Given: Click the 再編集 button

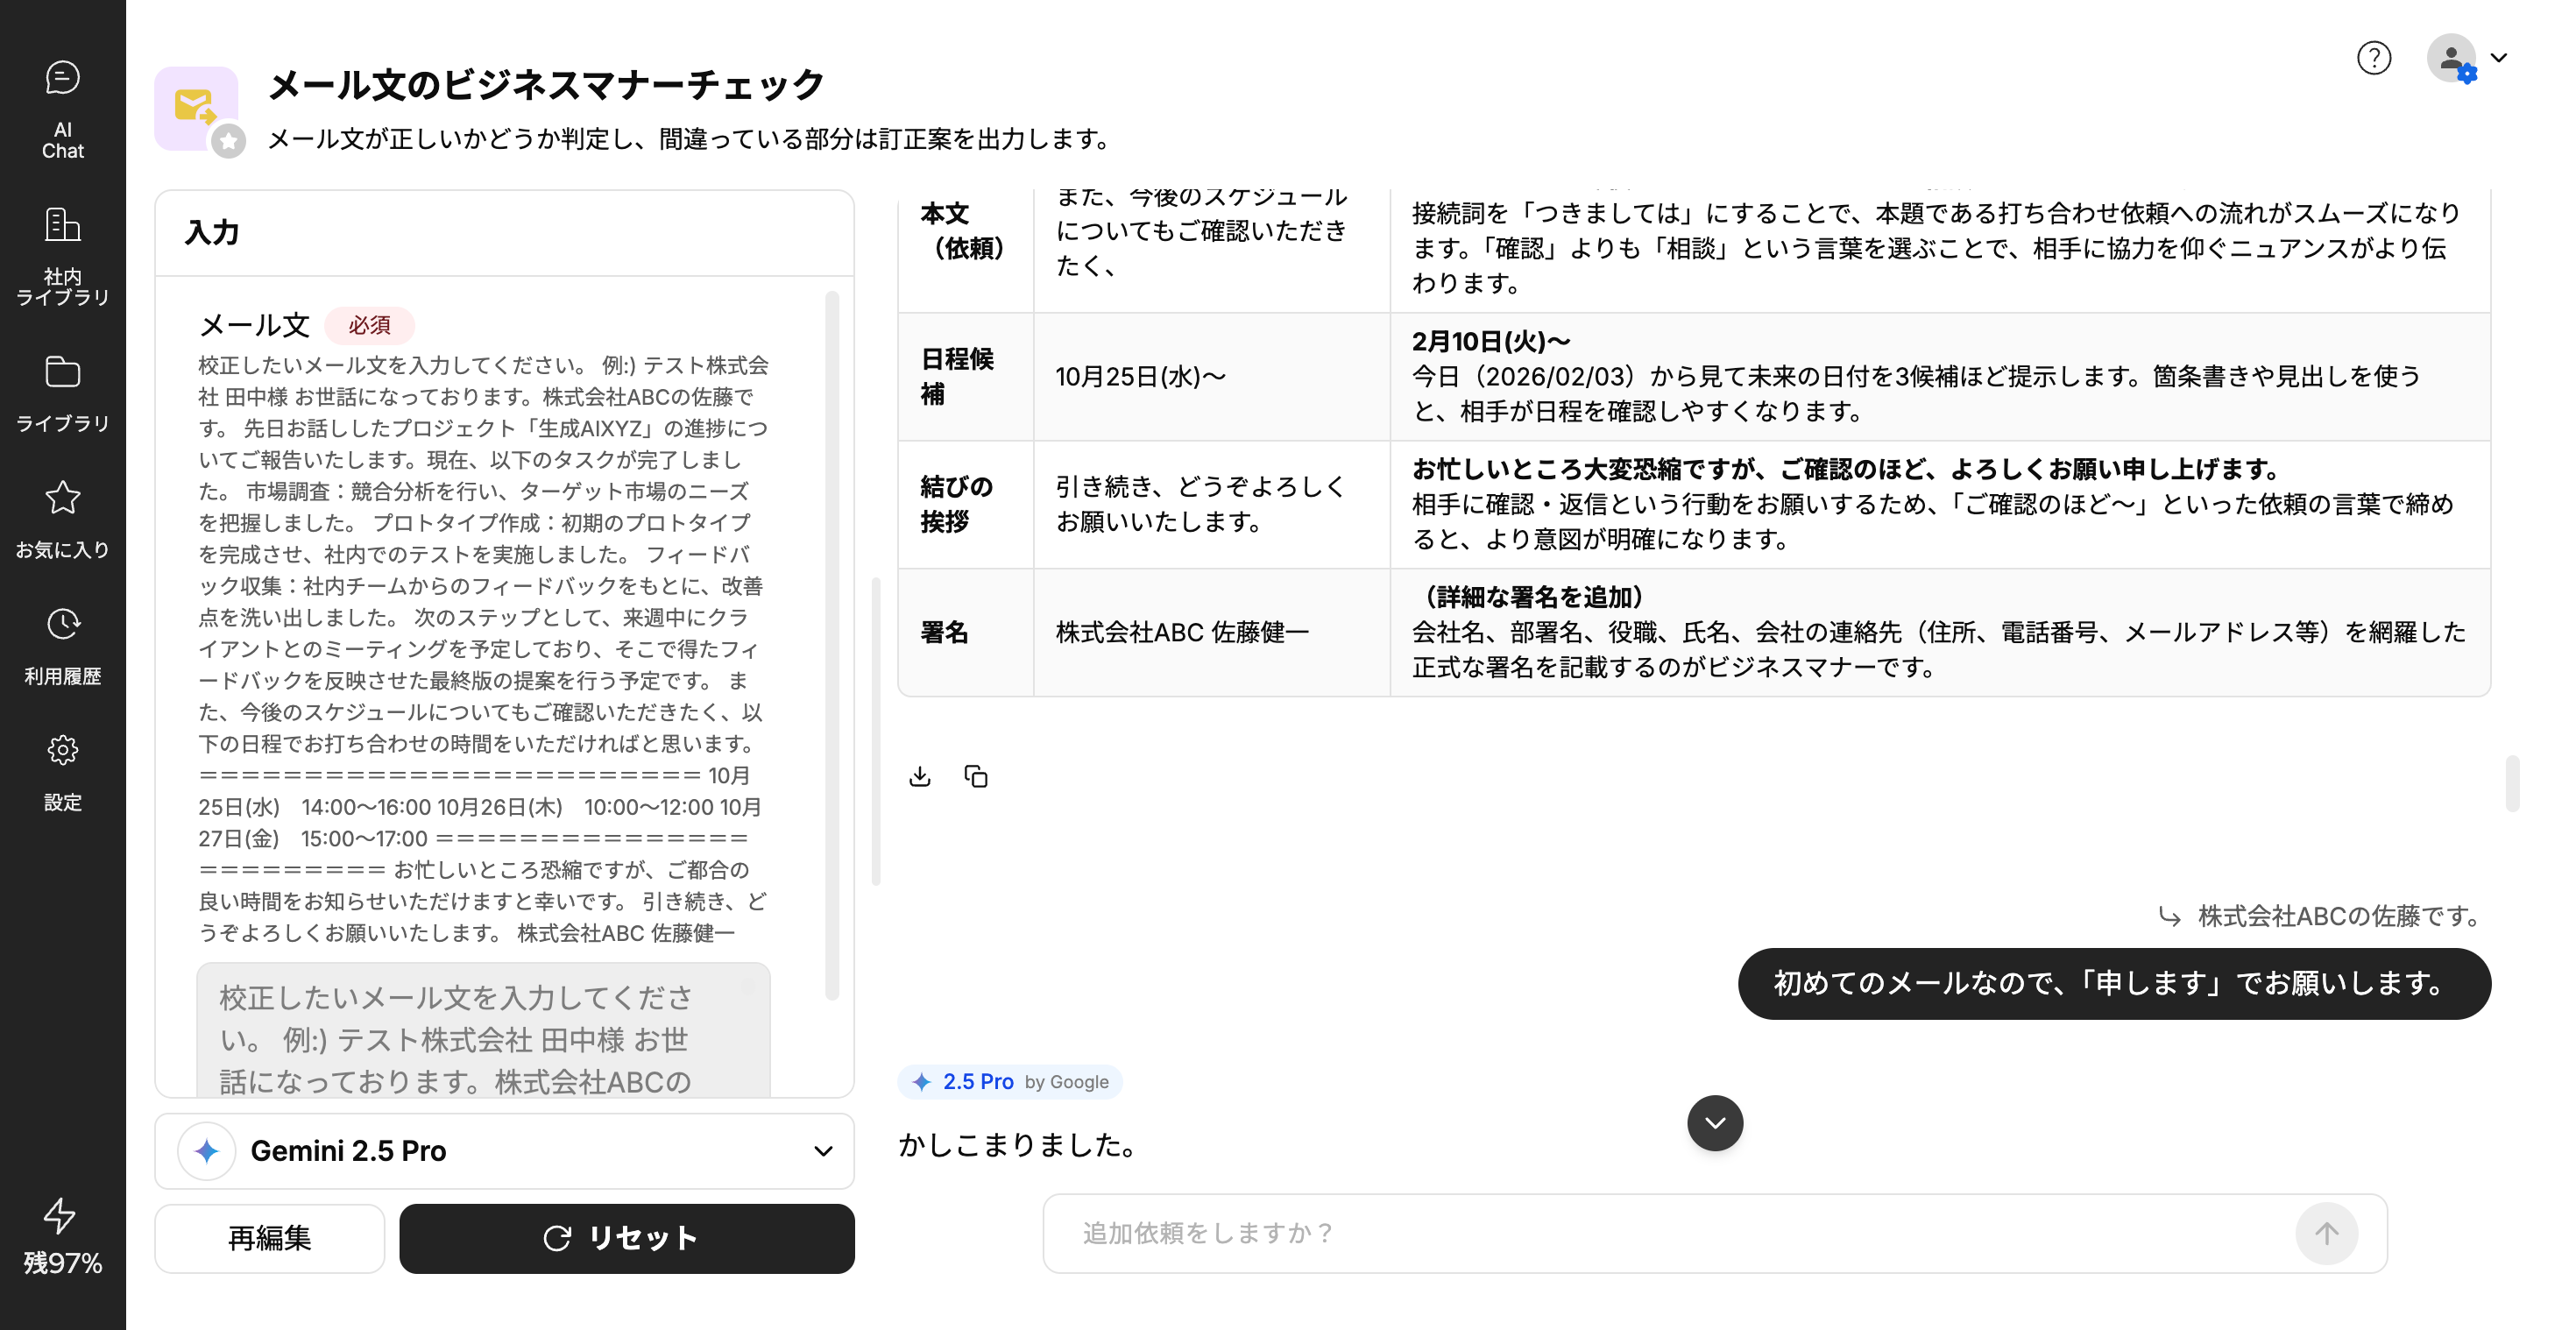Looking at the screenshot, I should pyautogui.click(x=269, y=1238).
